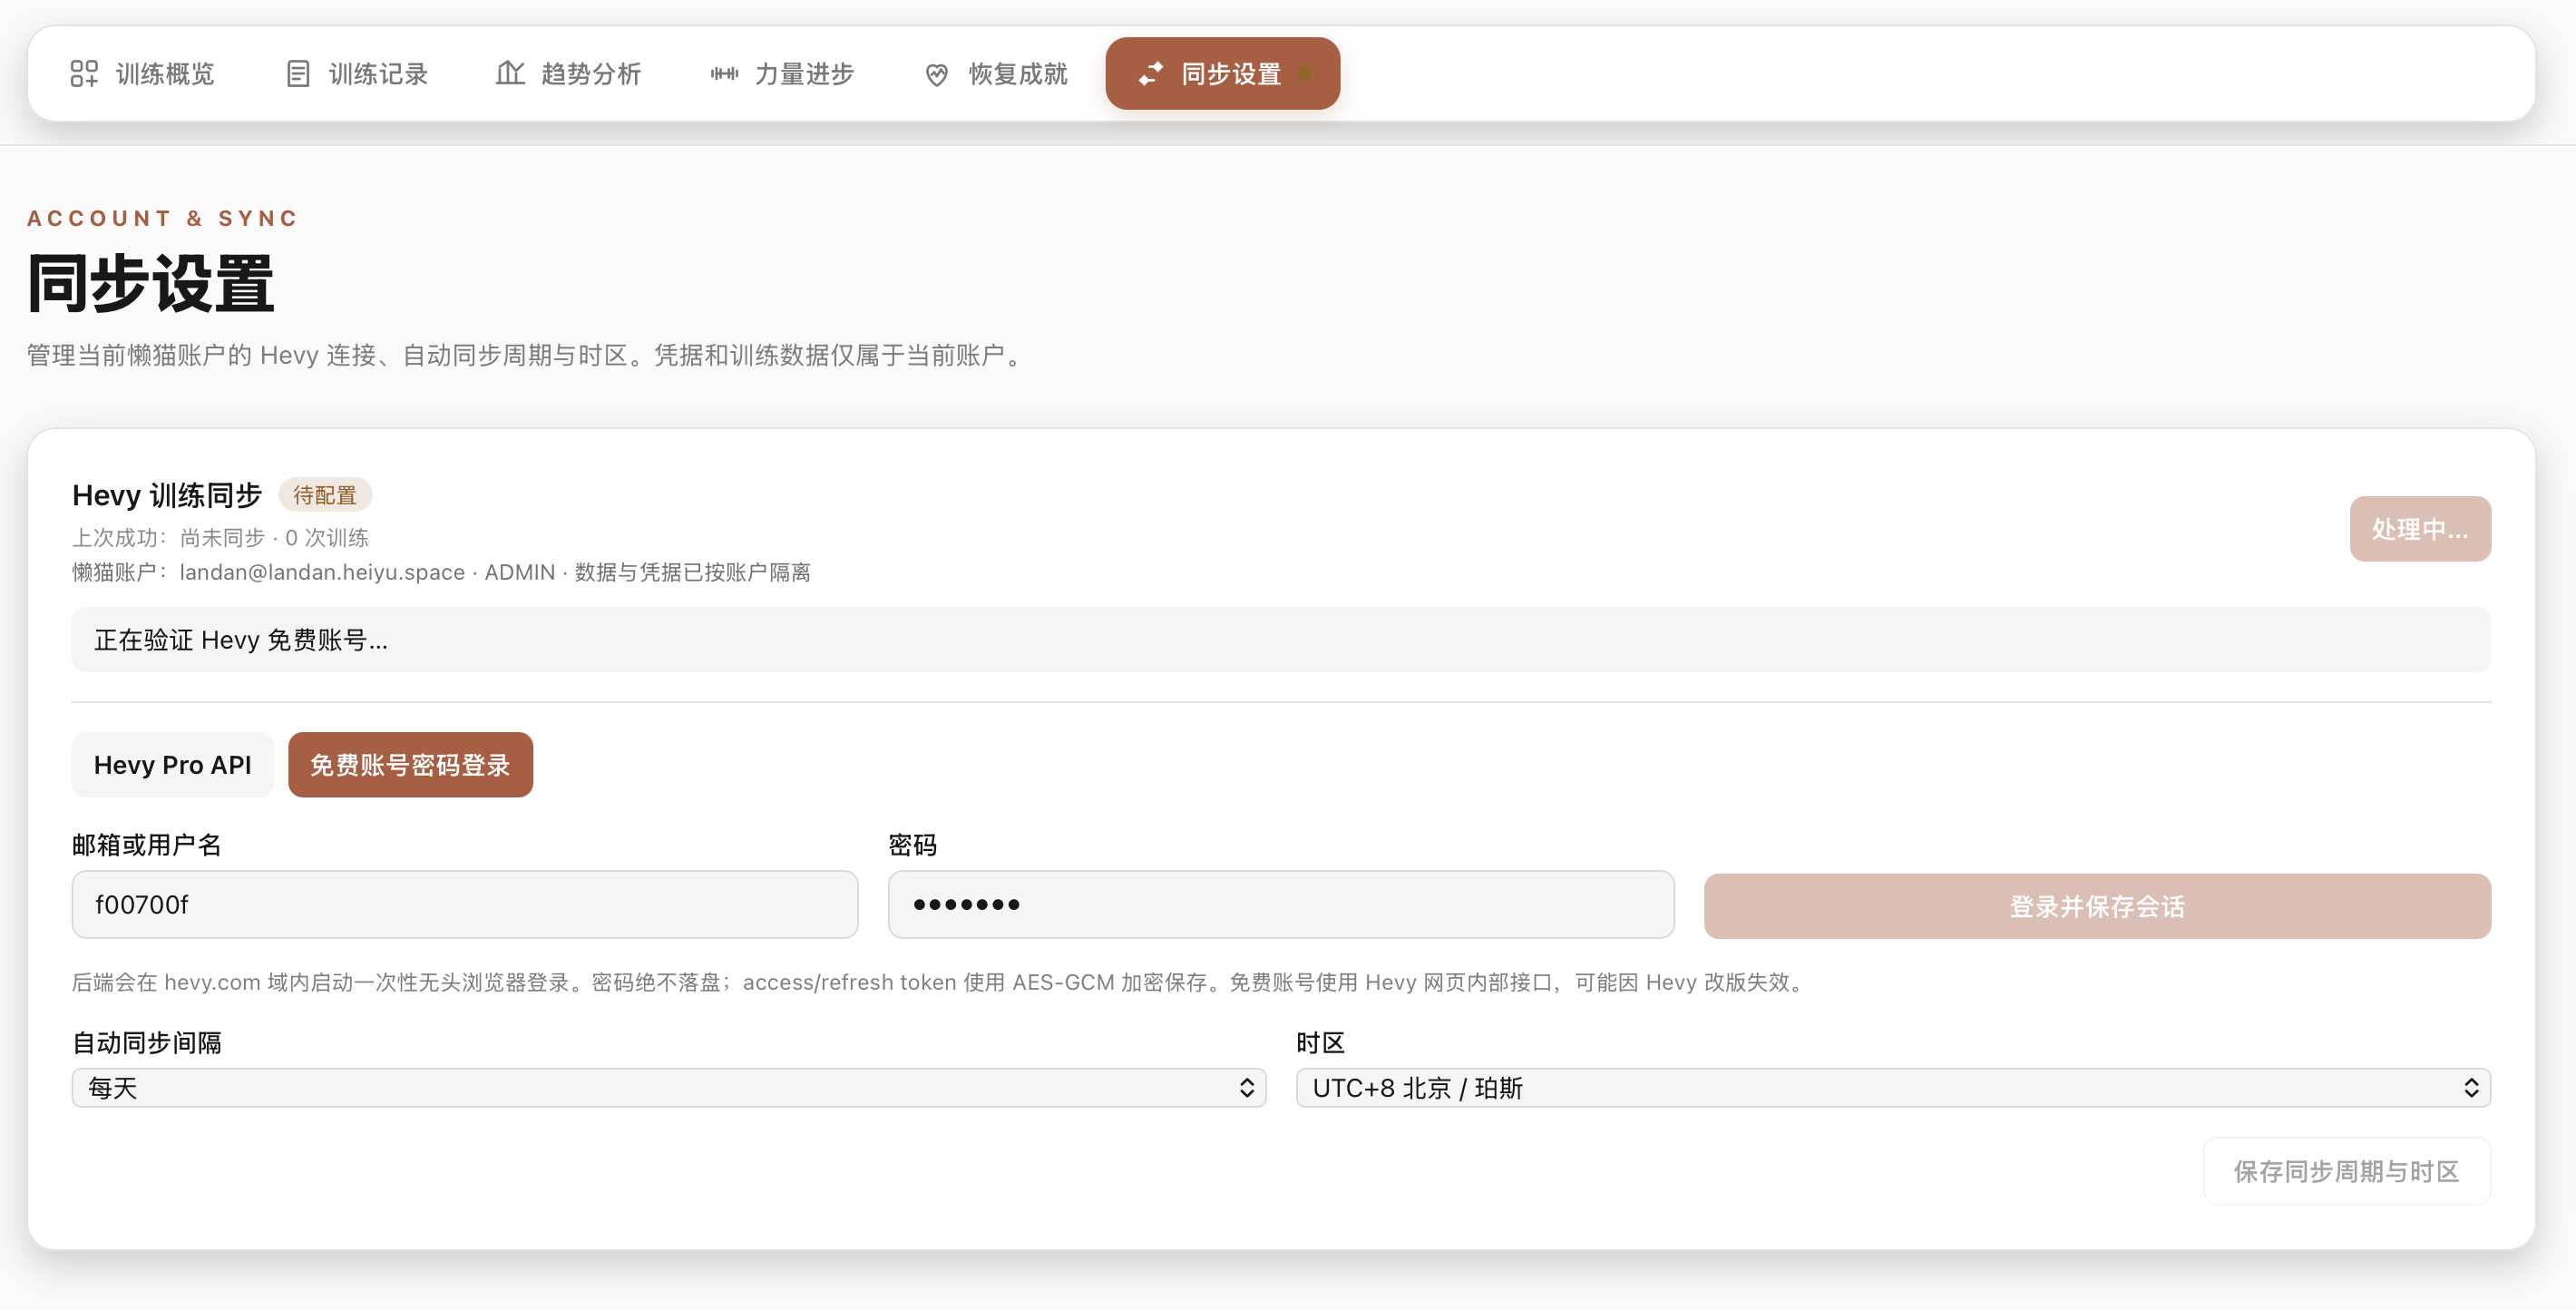The image size is (2576, 1310).
Task: Click the 正在验证 Hevy 免费账号... status message
Action: (x=1281, y=640)
